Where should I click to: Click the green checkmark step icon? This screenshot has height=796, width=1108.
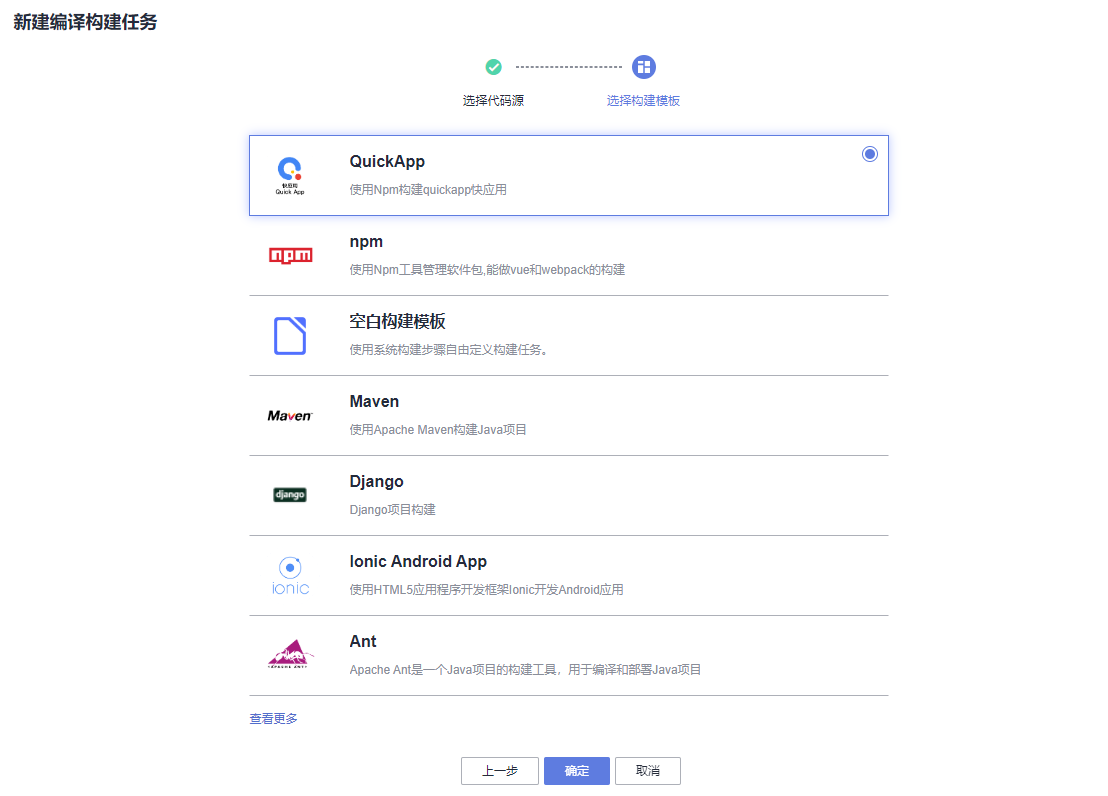[493, 67]
